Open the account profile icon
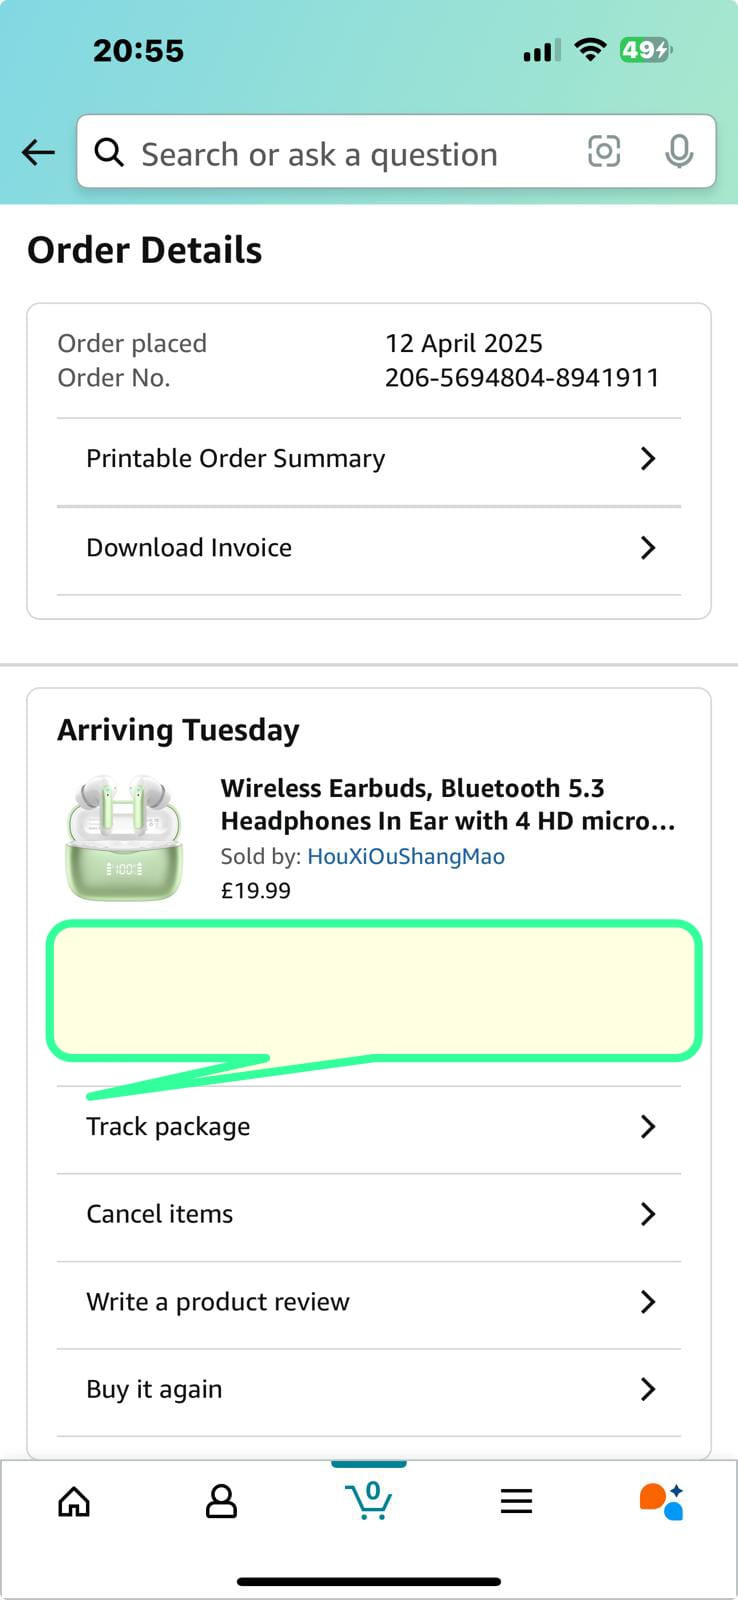The image size is (738, 1600). click(221, 1501)
